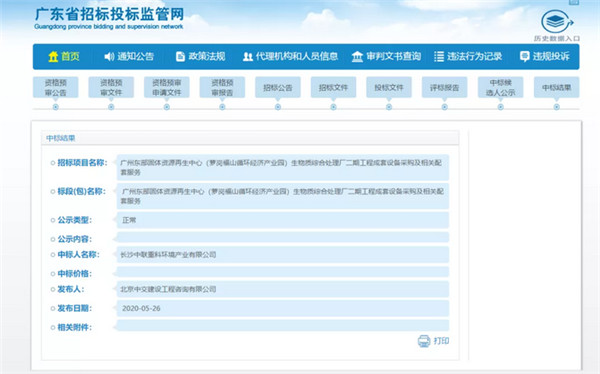Click the 相关附件 label
The image size is (600, 374).
[x=75, y=327]
